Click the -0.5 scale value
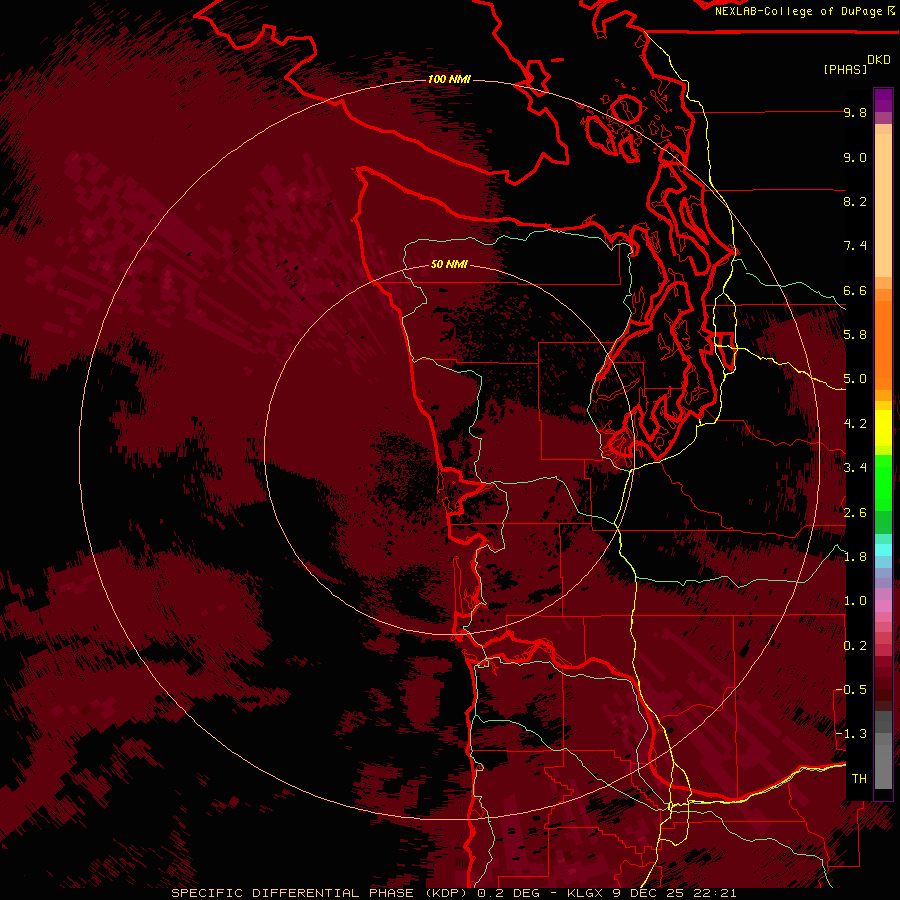 (x=851, y=690)
